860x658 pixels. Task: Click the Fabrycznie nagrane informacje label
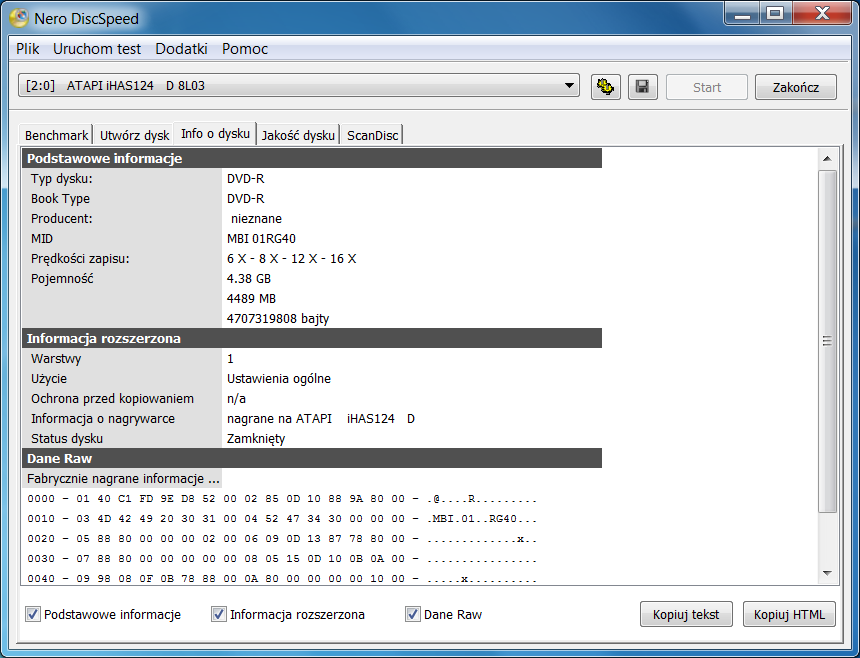(x=123, y=479)
